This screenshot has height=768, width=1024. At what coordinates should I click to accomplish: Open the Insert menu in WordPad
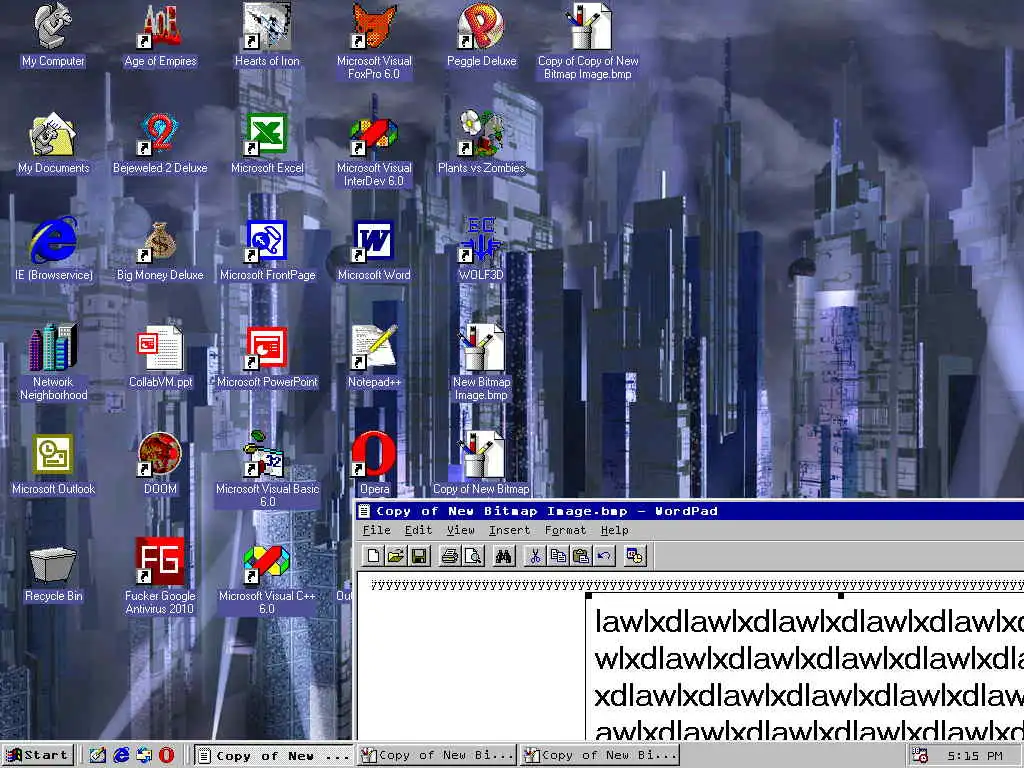click(x=509, y=530)
